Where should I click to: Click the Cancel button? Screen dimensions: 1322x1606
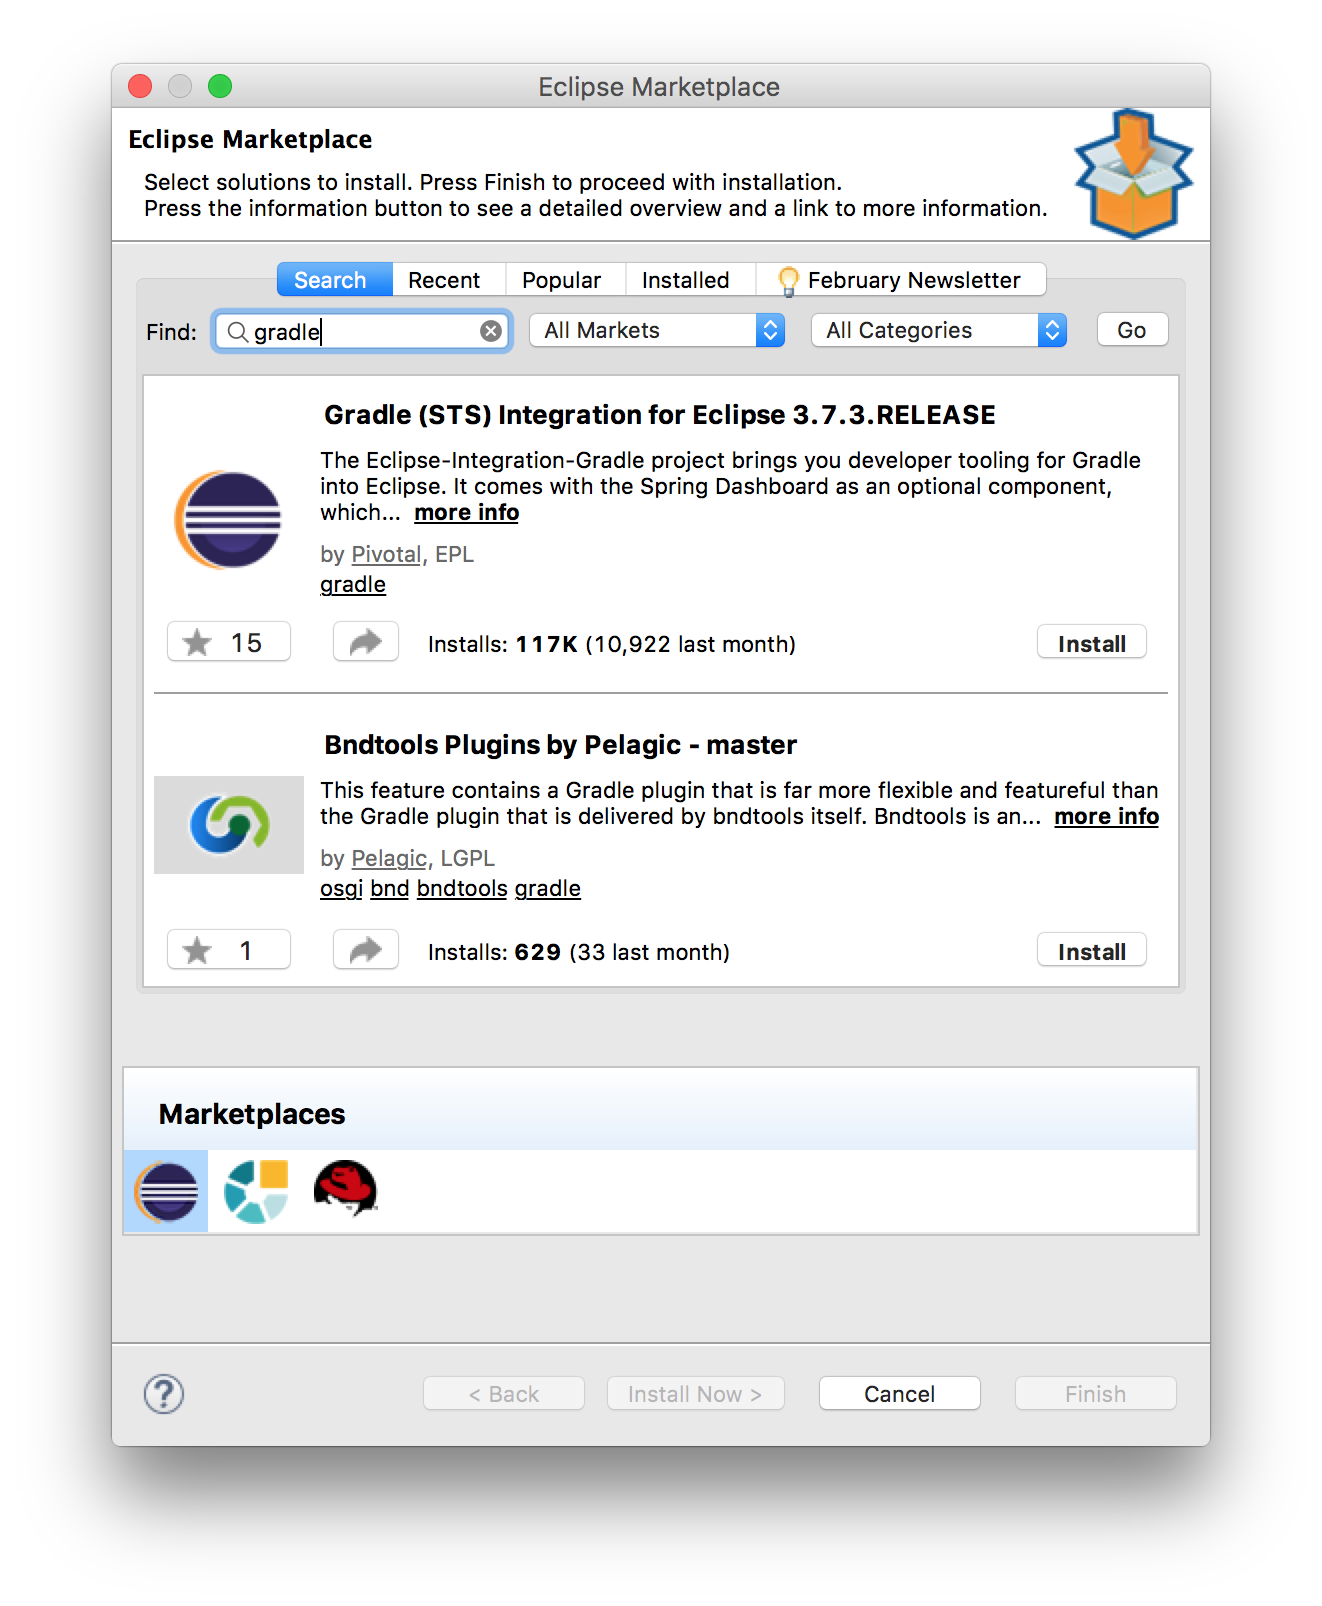pyautogui.click(x=899, y=1394)
